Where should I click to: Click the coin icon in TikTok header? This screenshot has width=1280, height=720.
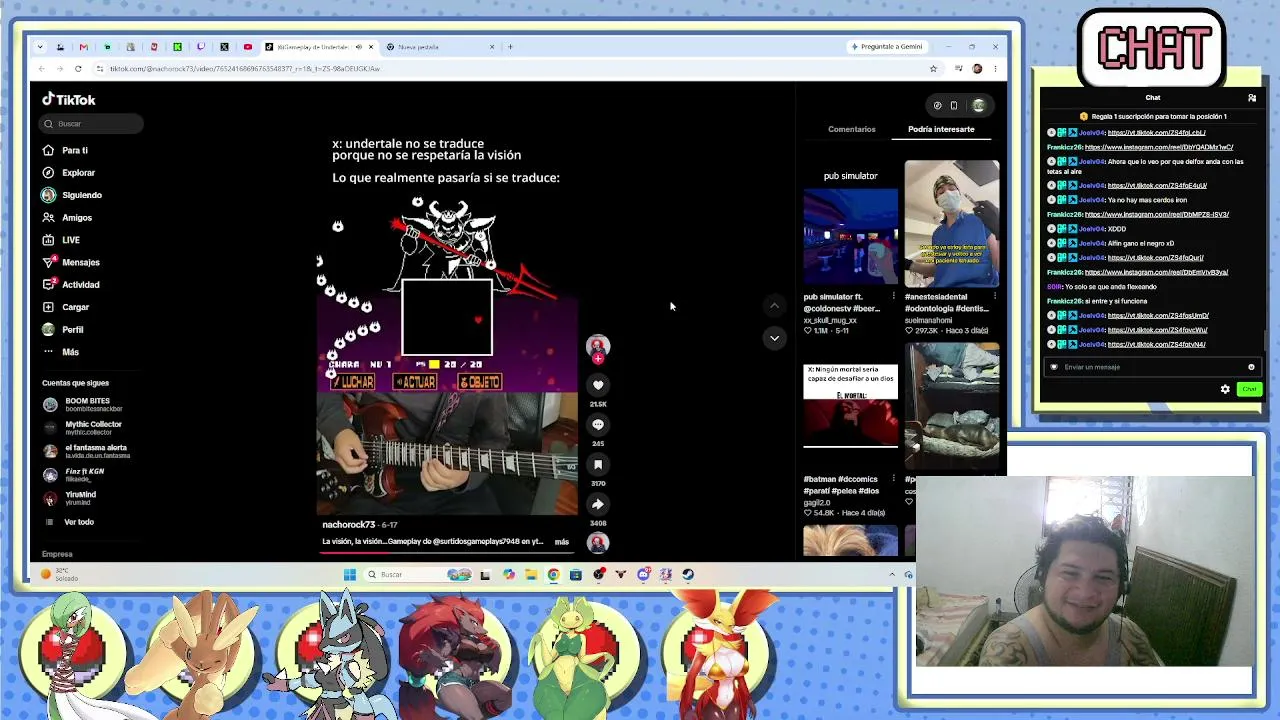tap(937, 105)
